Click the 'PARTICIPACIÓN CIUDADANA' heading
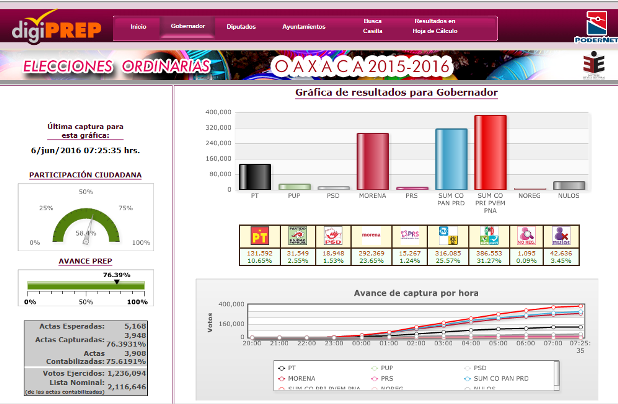Viewport: 618px width, 404px height. coord(86,175)
